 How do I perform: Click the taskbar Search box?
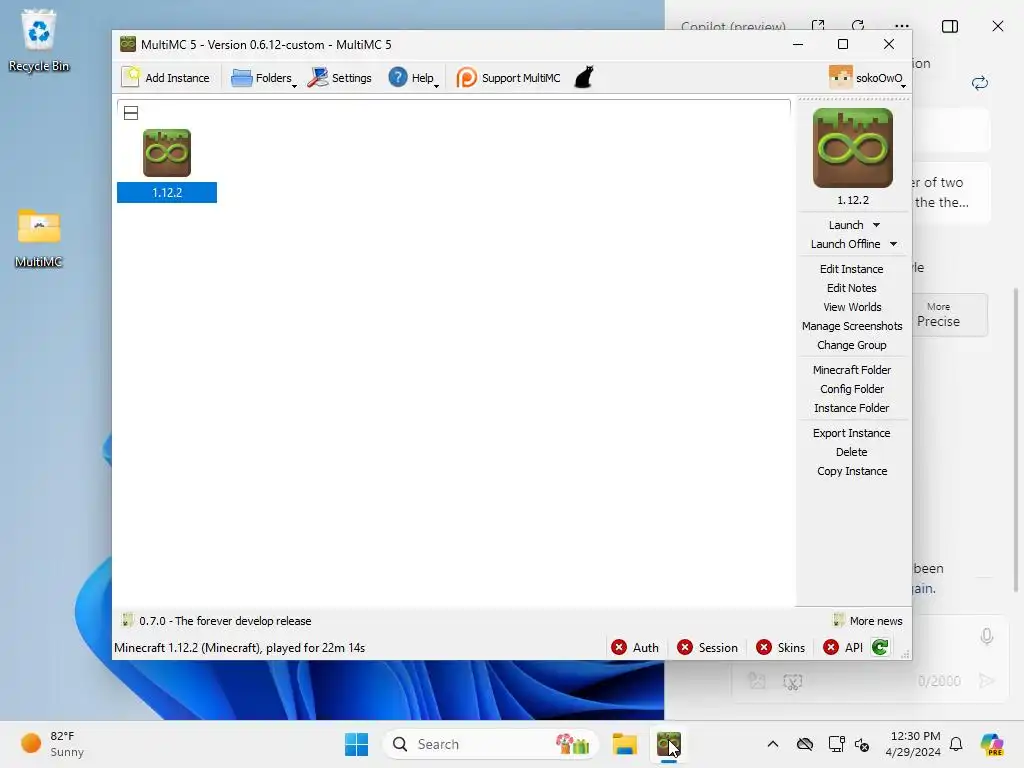point(490,744)
